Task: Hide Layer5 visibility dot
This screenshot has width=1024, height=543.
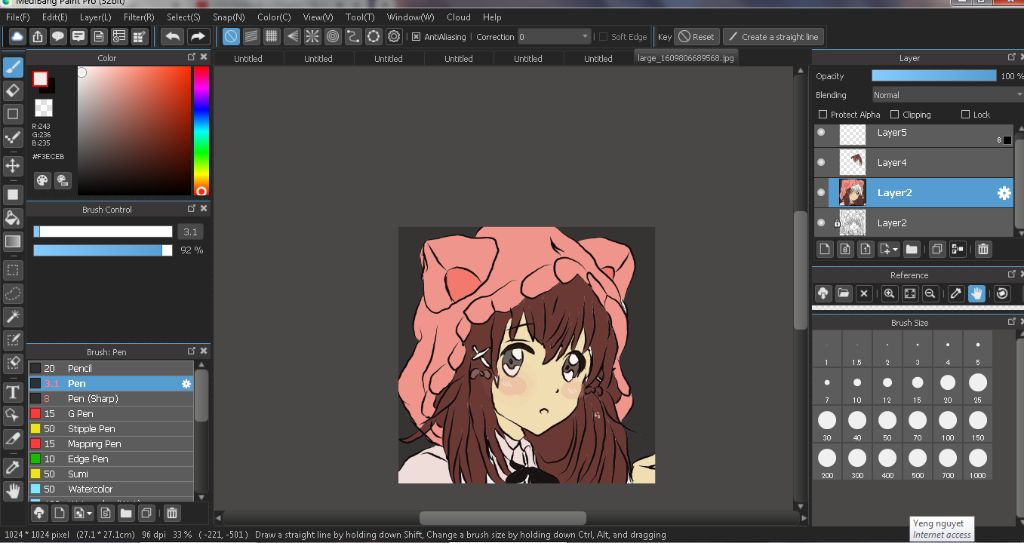Action: (x=822, y=132)
